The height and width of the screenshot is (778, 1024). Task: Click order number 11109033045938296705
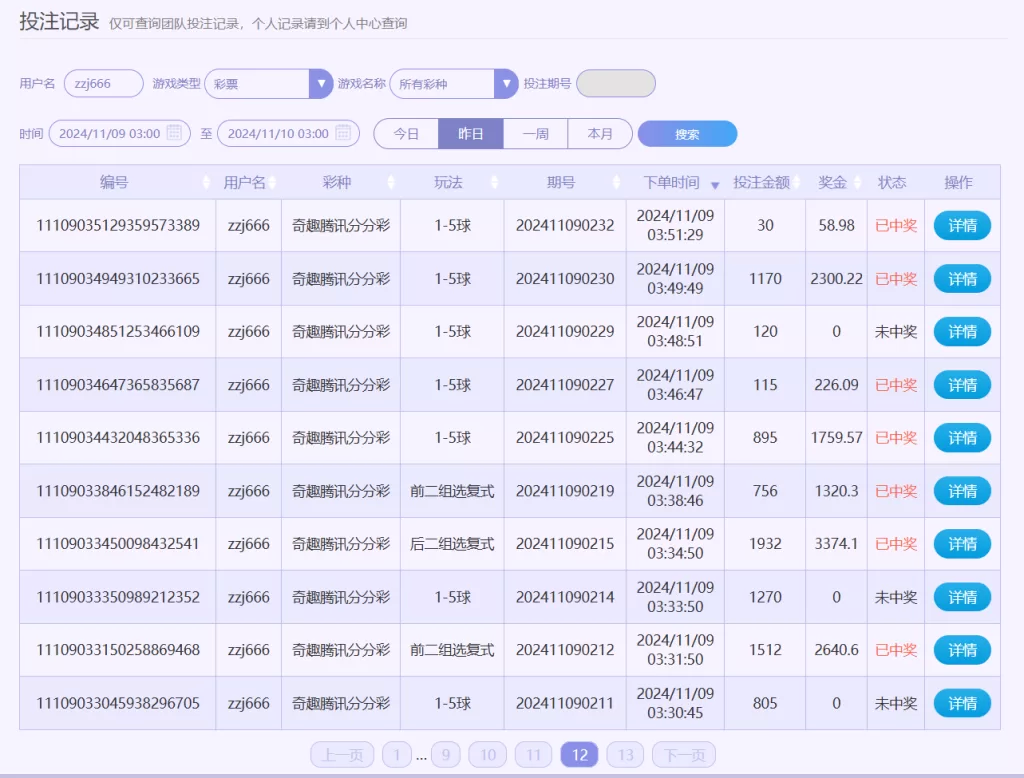(118, 704)
